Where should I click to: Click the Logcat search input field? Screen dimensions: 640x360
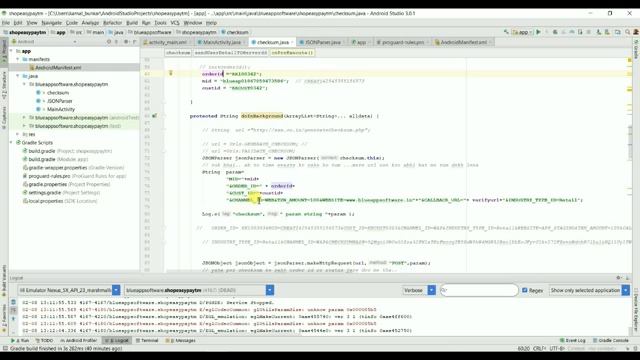coord(478,290)
